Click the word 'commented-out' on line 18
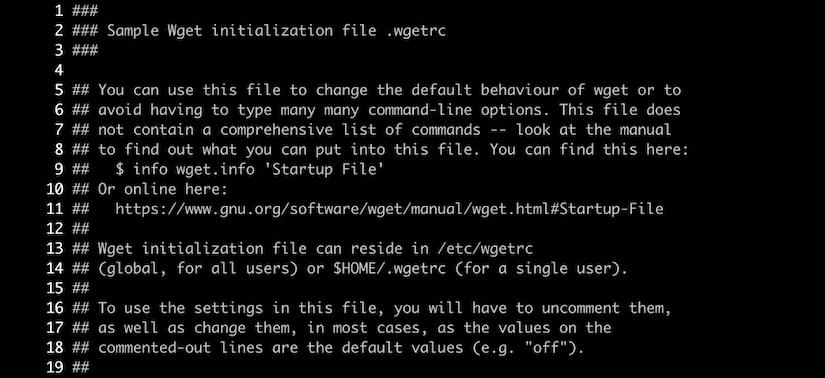Viewport: 825px width, 378px height. click(x=154, y=348)
